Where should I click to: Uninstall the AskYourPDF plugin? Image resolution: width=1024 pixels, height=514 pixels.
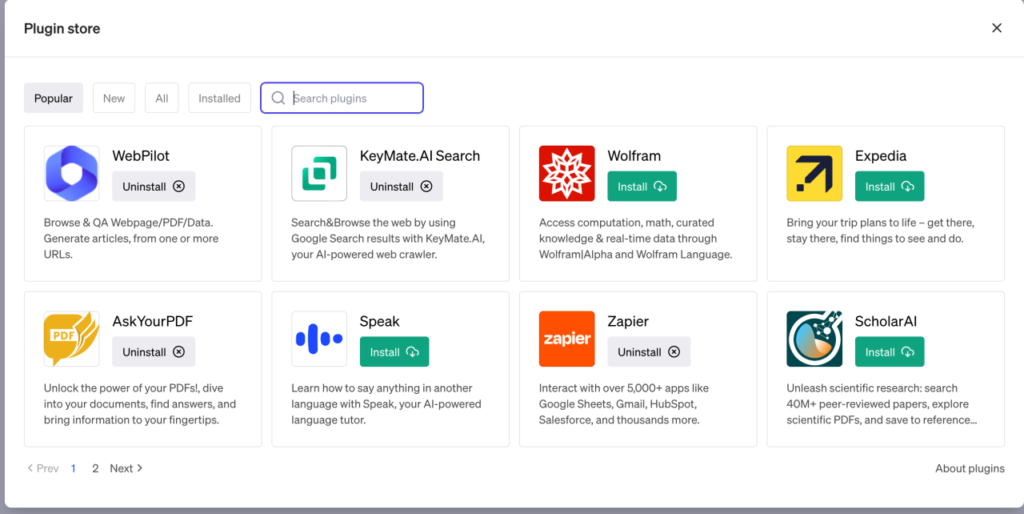153,352
